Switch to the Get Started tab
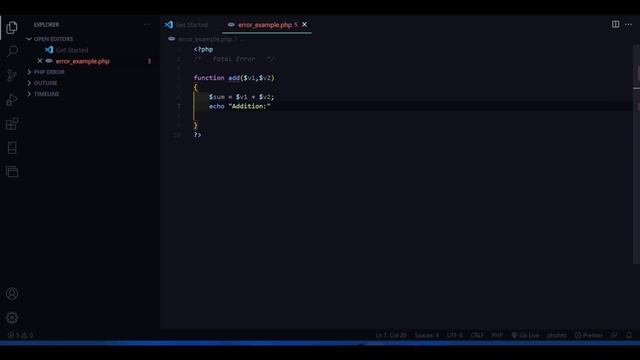 coord(192,24)
